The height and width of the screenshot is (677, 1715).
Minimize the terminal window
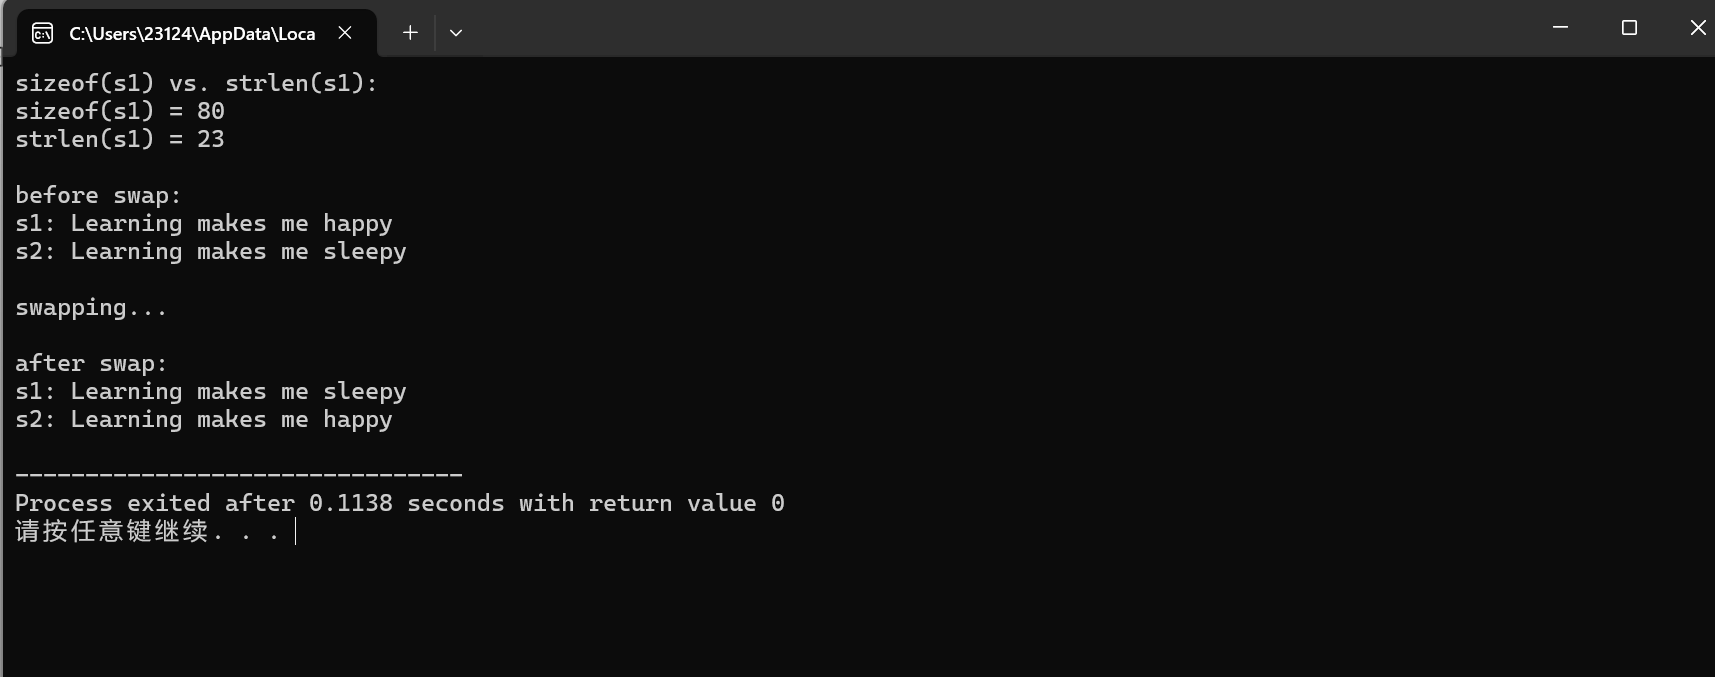[x=1560, y=28]
